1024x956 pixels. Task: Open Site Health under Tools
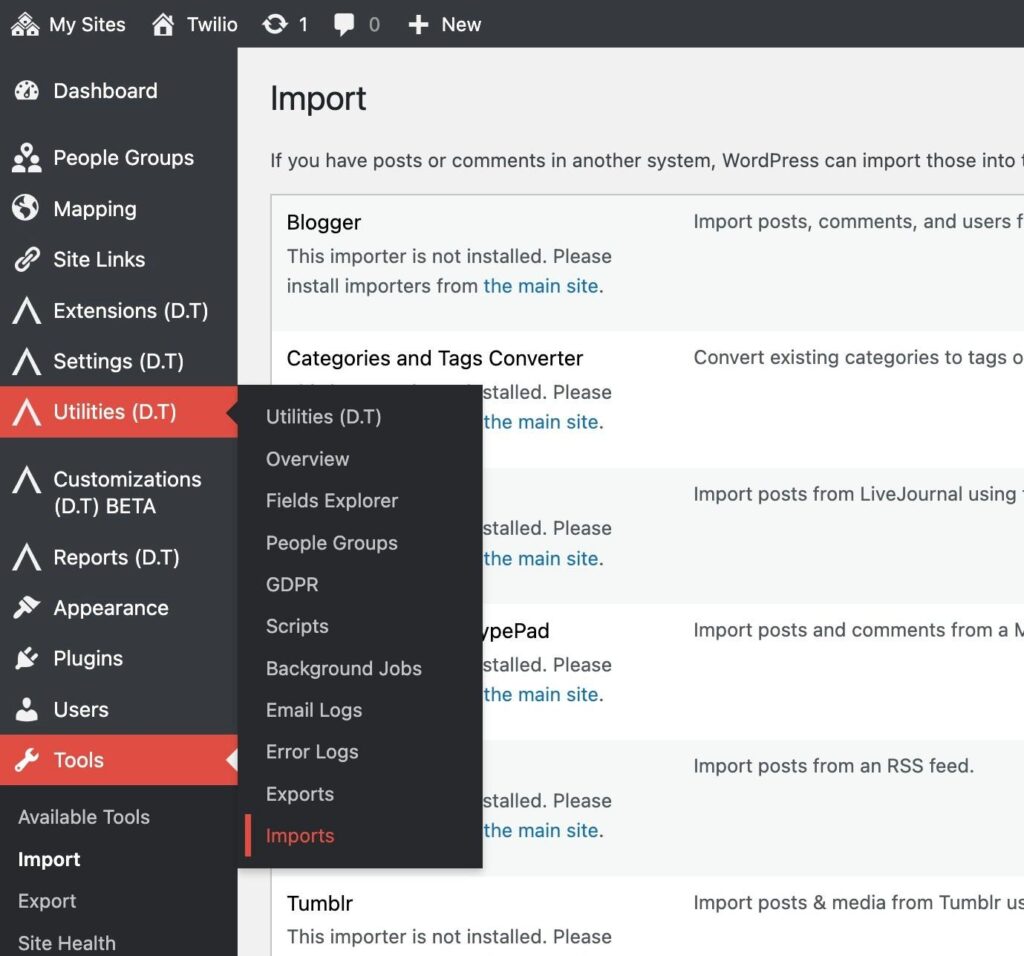[67, 943]
